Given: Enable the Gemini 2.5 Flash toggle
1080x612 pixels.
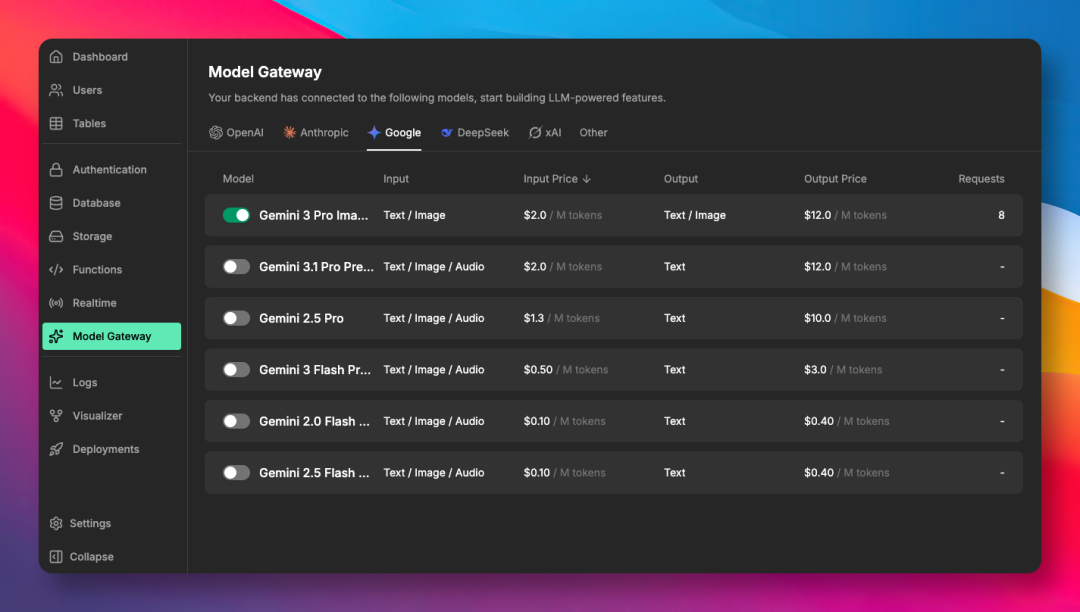Looking at the screenshot, I should point(236,472).
